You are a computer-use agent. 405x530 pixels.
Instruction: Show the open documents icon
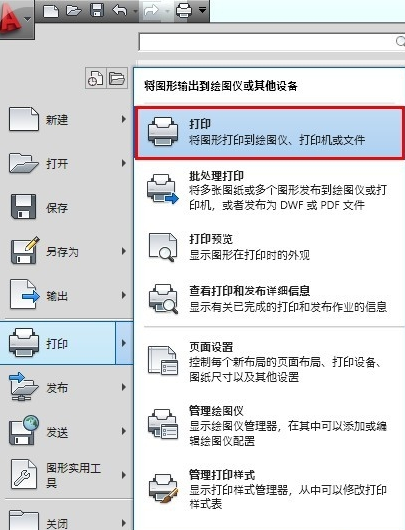pyautogui.click(x=117, y=78)
